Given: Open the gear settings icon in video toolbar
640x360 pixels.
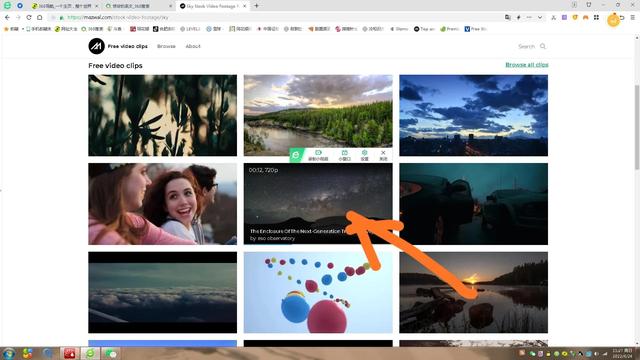Looking at the screenshot, I should pyautogui.click(x=364, y=155).
